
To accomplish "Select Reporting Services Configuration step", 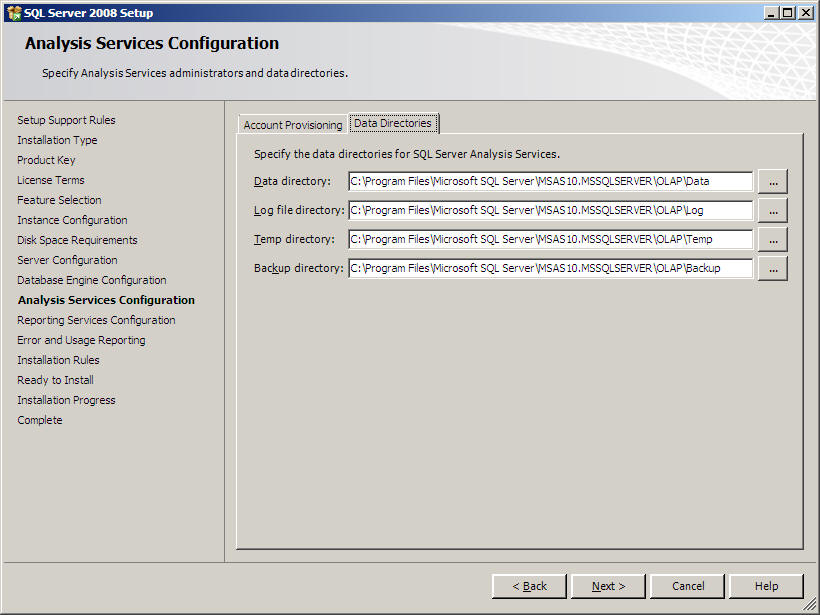I will tap(96, 320).
